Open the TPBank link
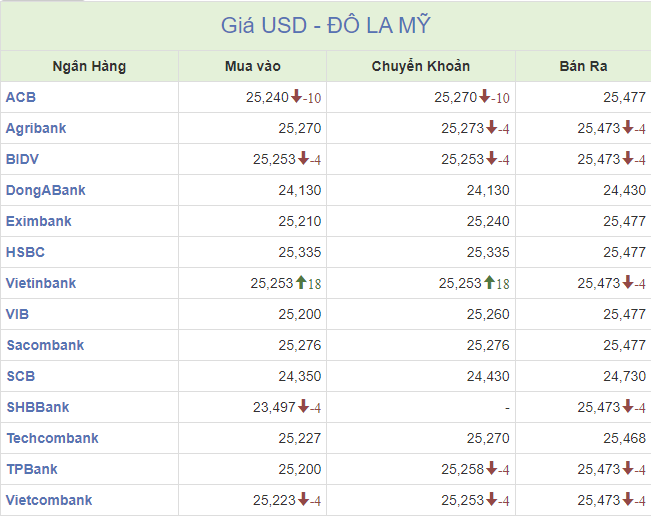This screenshot has height=516, width=651. 32,469
